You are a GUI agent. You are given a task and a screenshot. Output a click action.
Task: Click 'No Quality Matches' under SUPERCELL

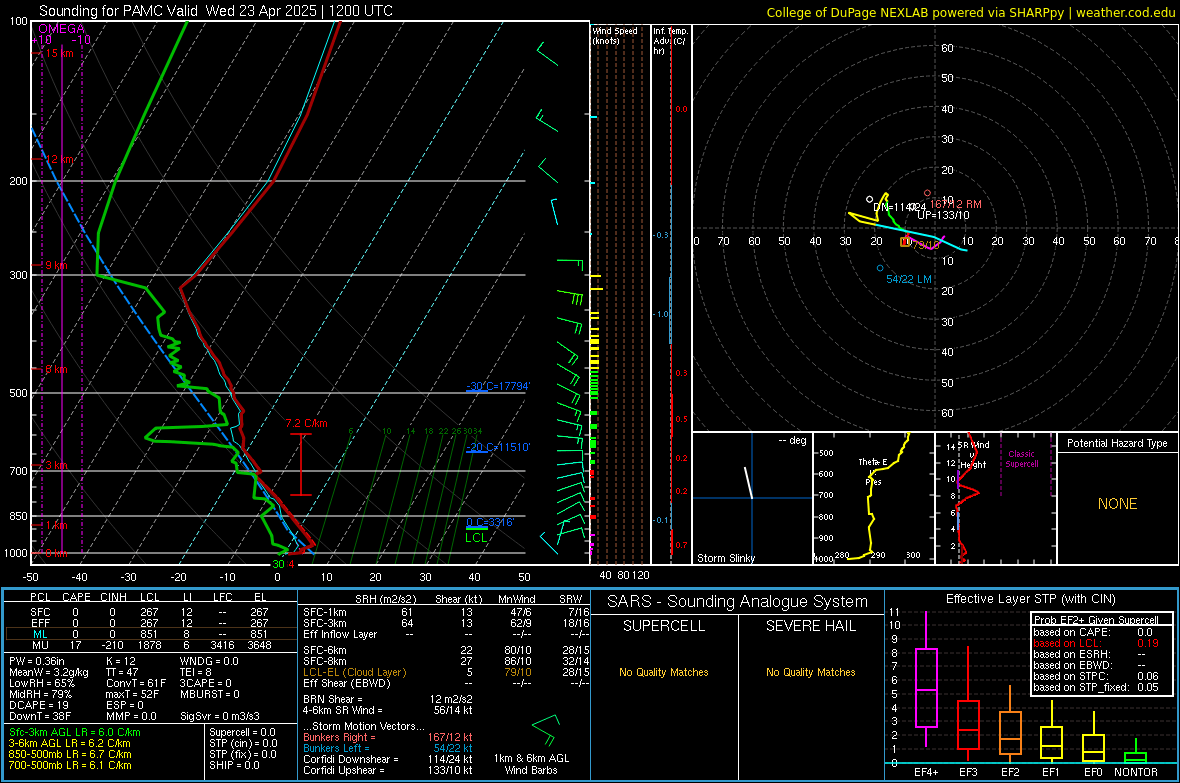pyautogui.click(x=664, y=672)
